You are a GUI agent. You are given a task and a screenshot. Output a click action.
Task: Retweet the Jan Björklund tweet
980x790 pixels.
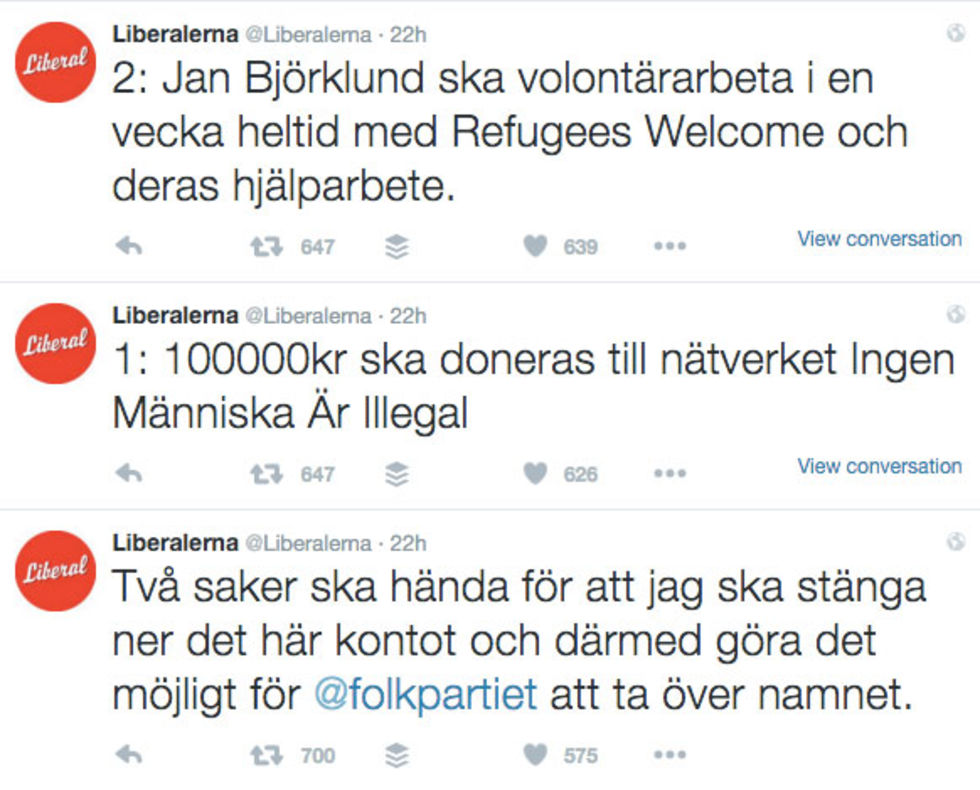pyautogui.click(x=263, y=247)
